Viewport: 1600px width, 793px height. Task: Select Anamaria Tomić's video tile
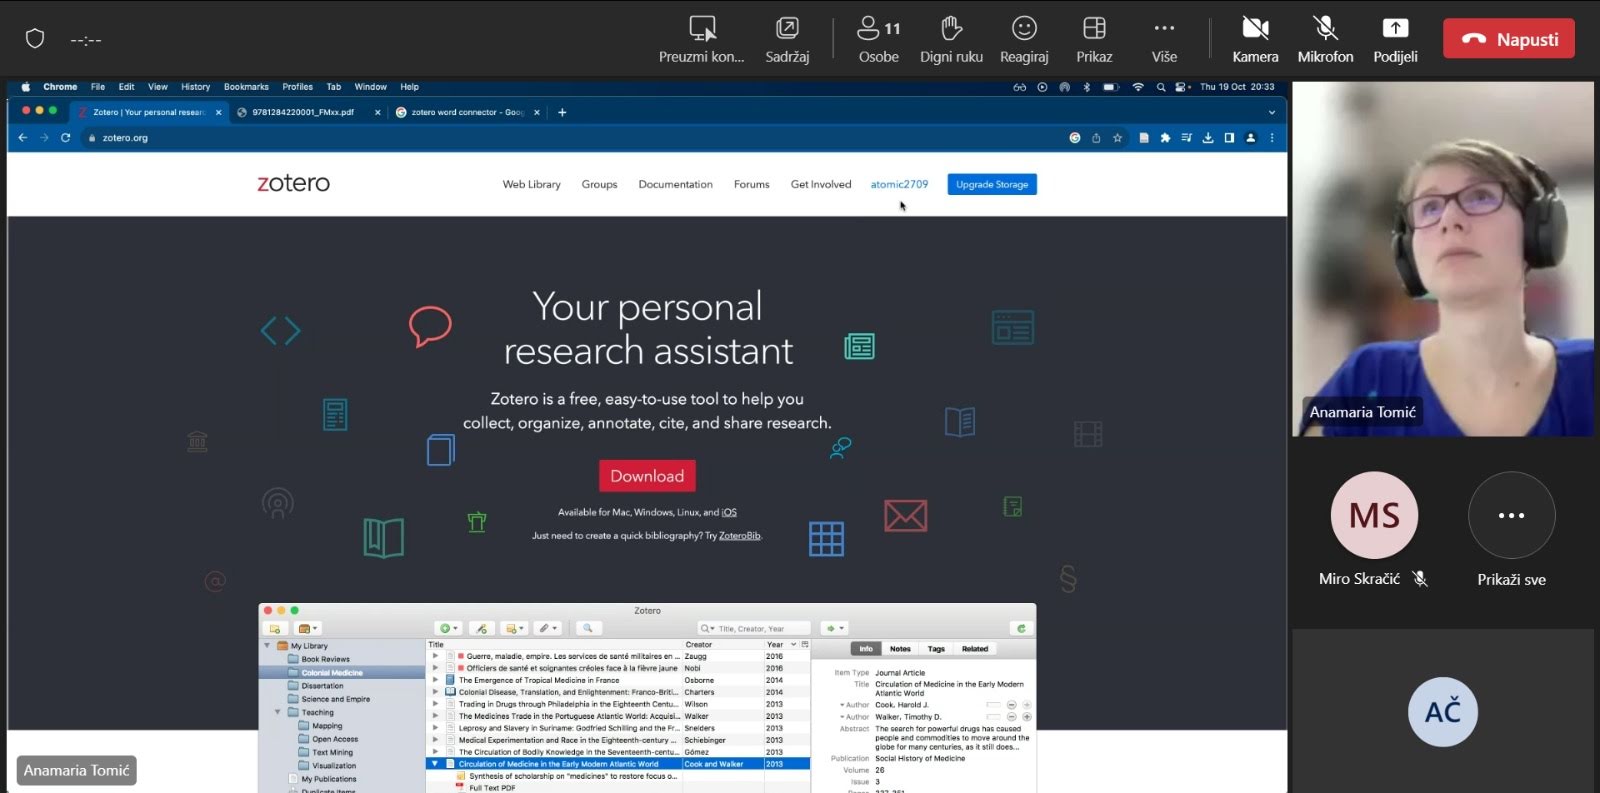pyautogui.click(x=1443, y=259)
